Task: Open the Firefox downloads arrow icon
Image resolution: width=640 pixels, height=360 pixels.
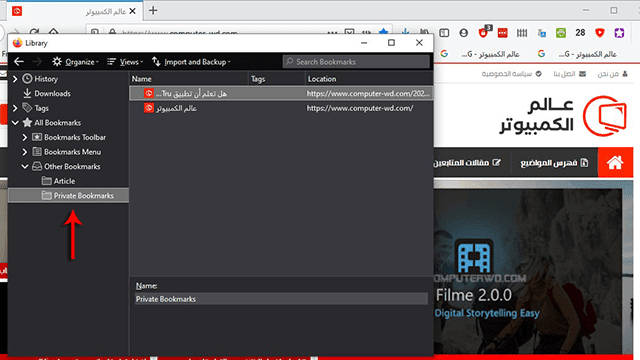Action: [x=405, y=32]
